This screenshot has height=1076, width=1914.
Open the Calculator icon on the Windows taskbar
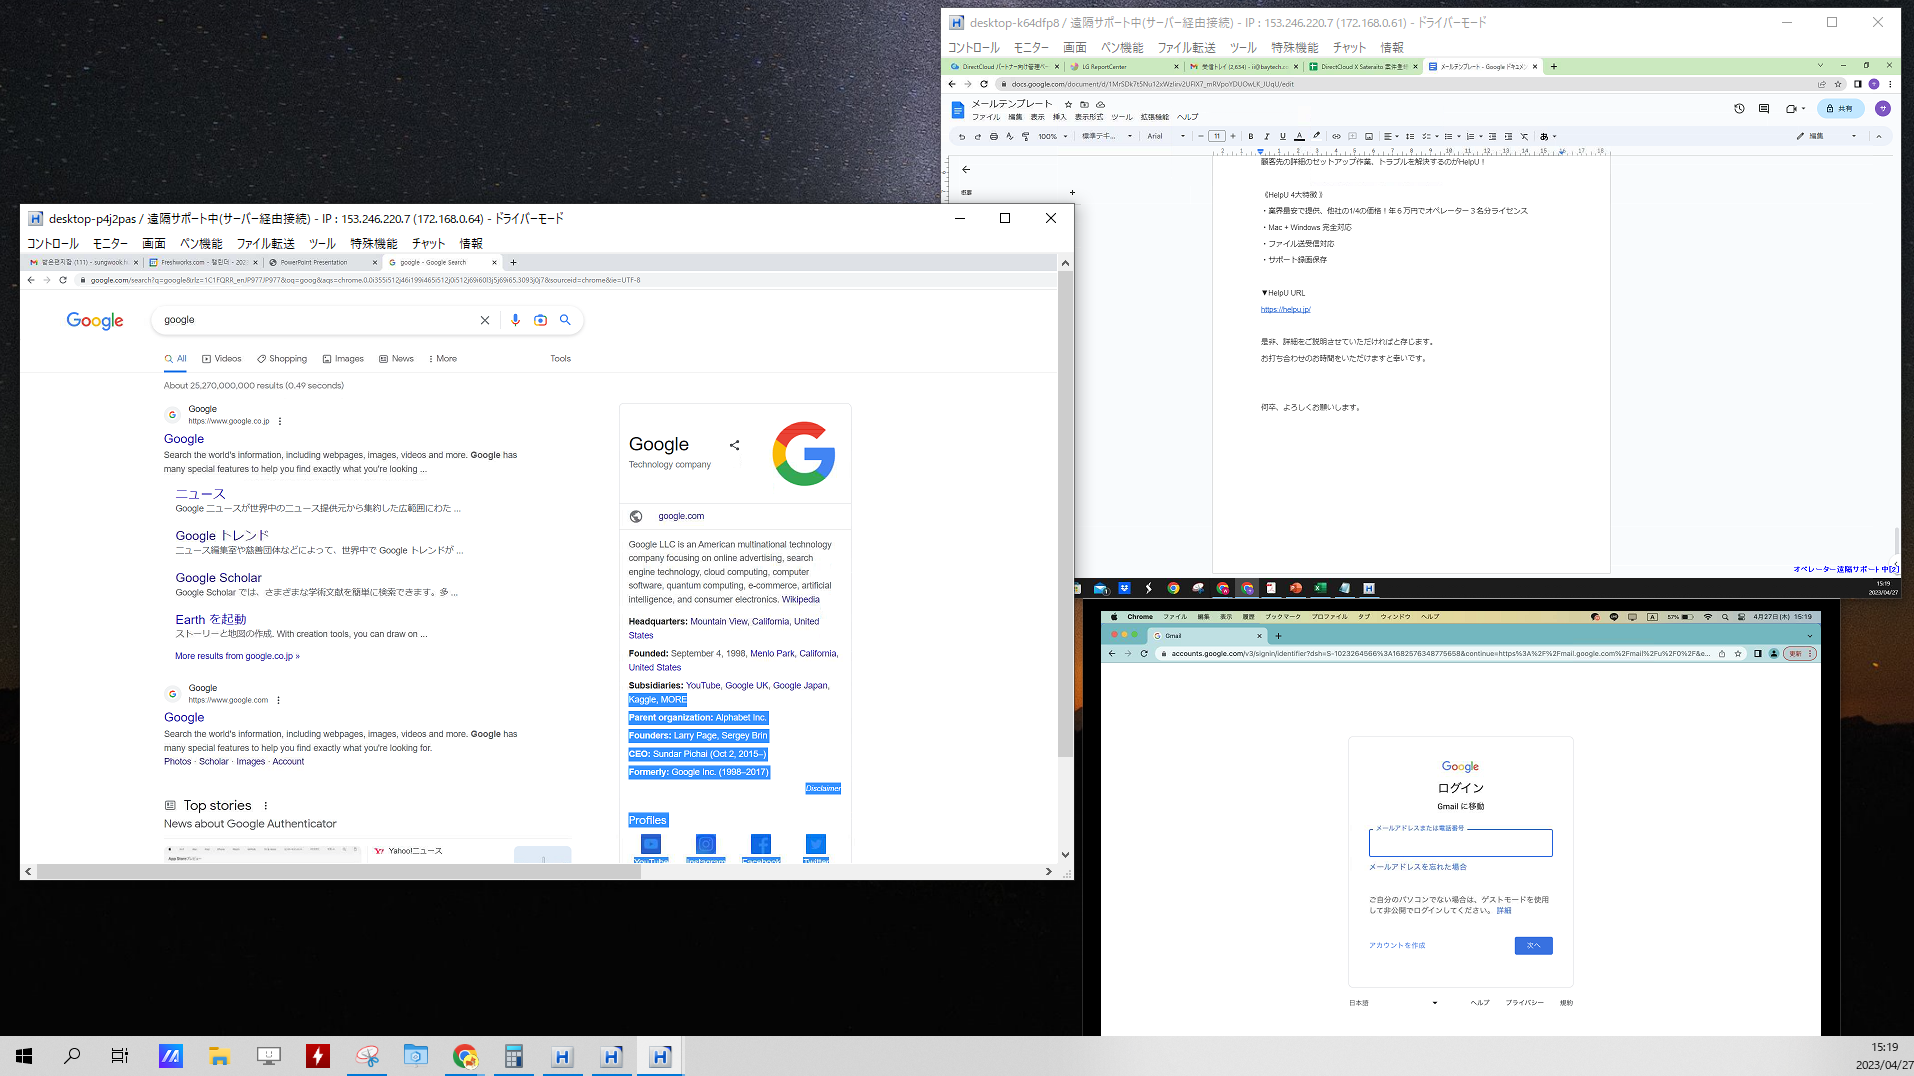[x=514, y=1056]
